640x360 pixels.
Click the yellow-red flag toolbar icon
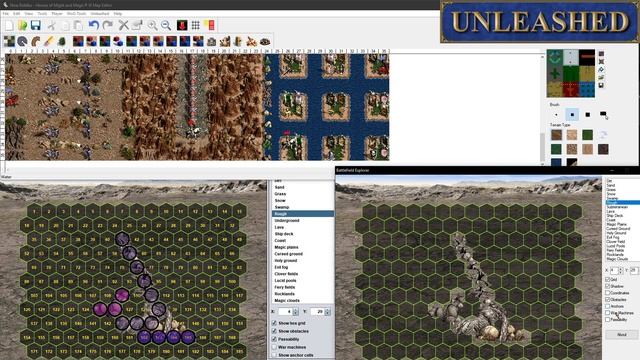pyautogui.click(x=210, y=25)
